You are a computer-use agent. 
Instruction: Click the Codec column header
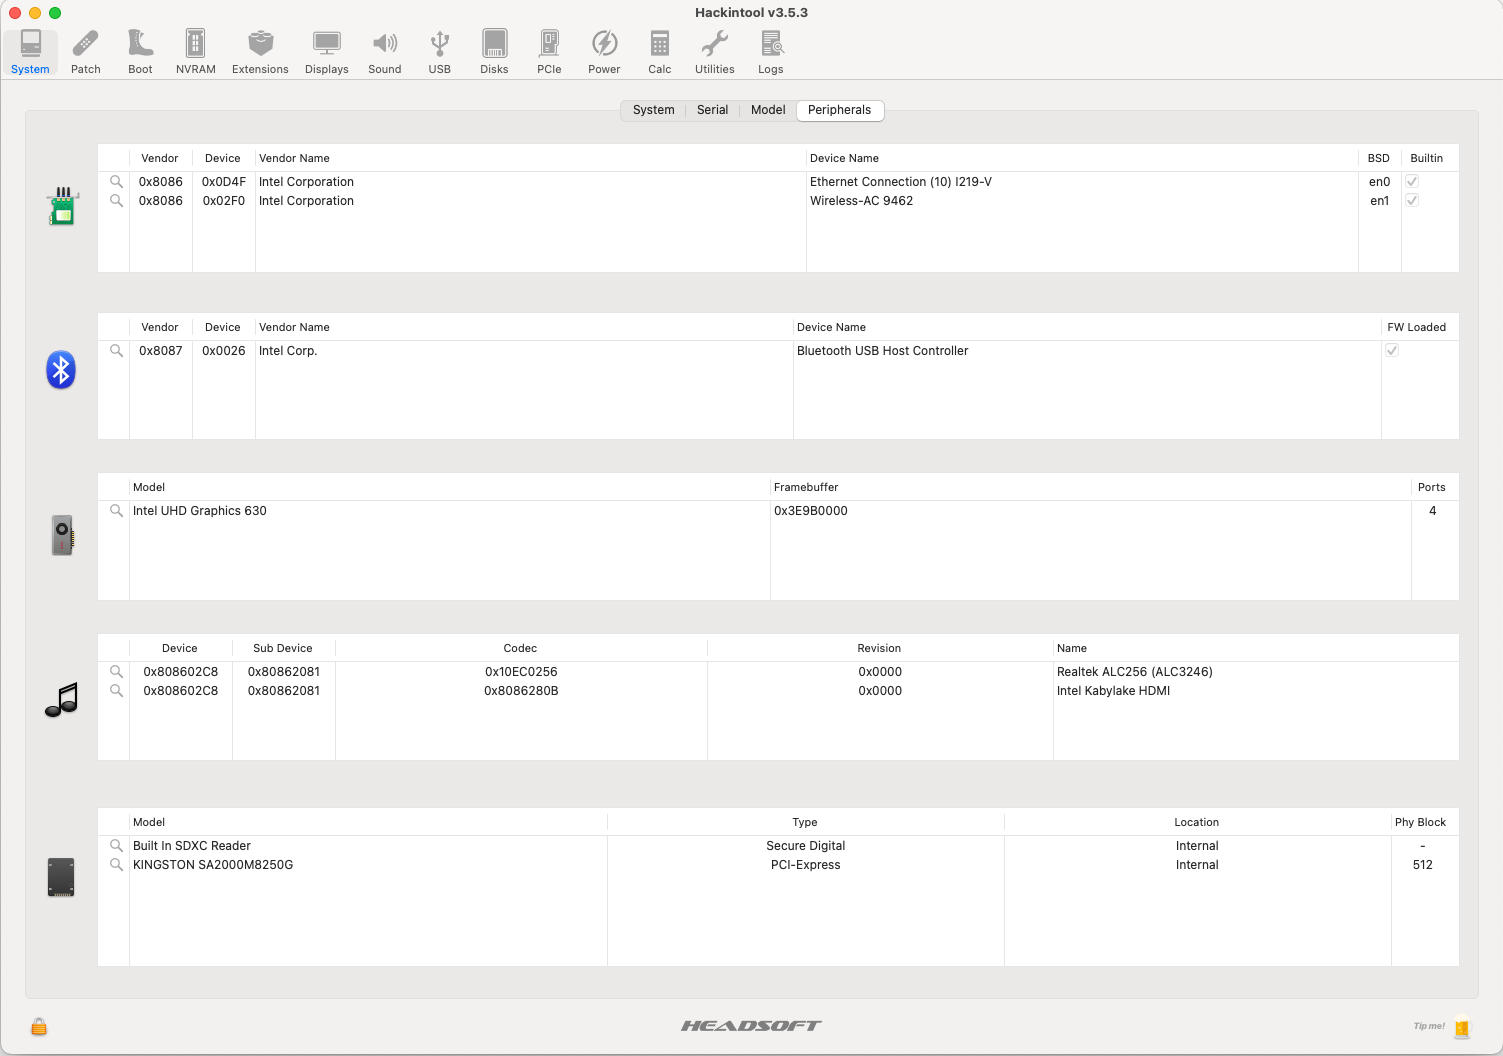[x=520, y=648]
